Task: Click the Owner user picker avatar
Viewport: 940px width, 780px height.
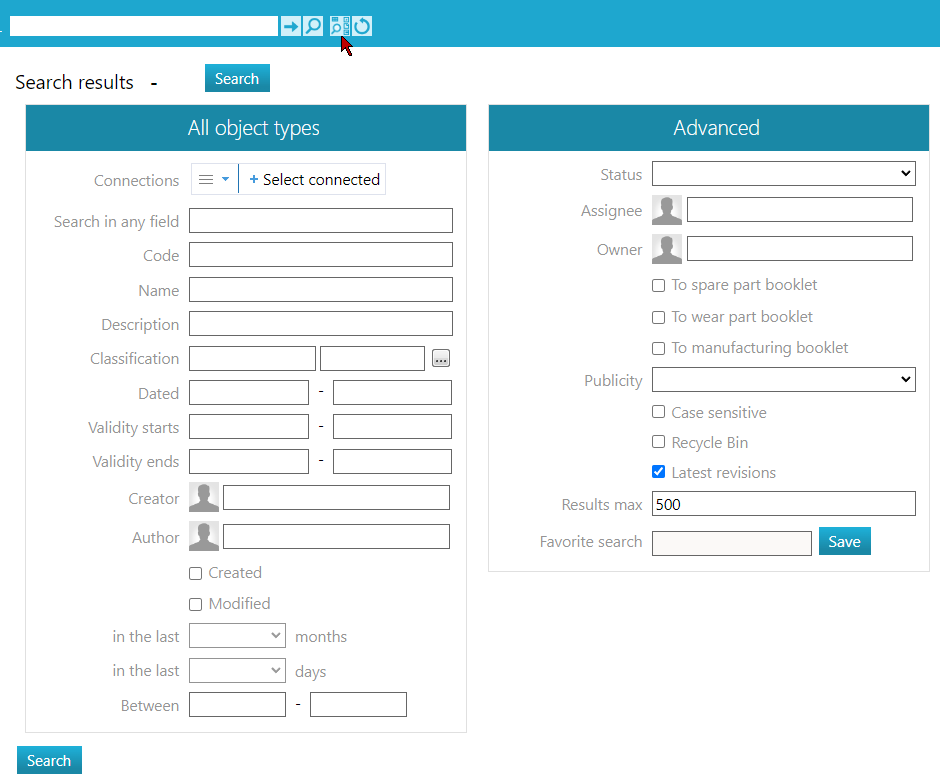Action: point(667,249)
